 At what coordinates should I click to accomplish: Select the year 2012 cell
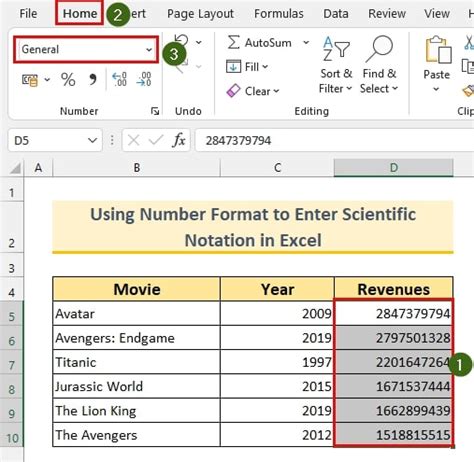pyautogui.click(x=277, y=435)
